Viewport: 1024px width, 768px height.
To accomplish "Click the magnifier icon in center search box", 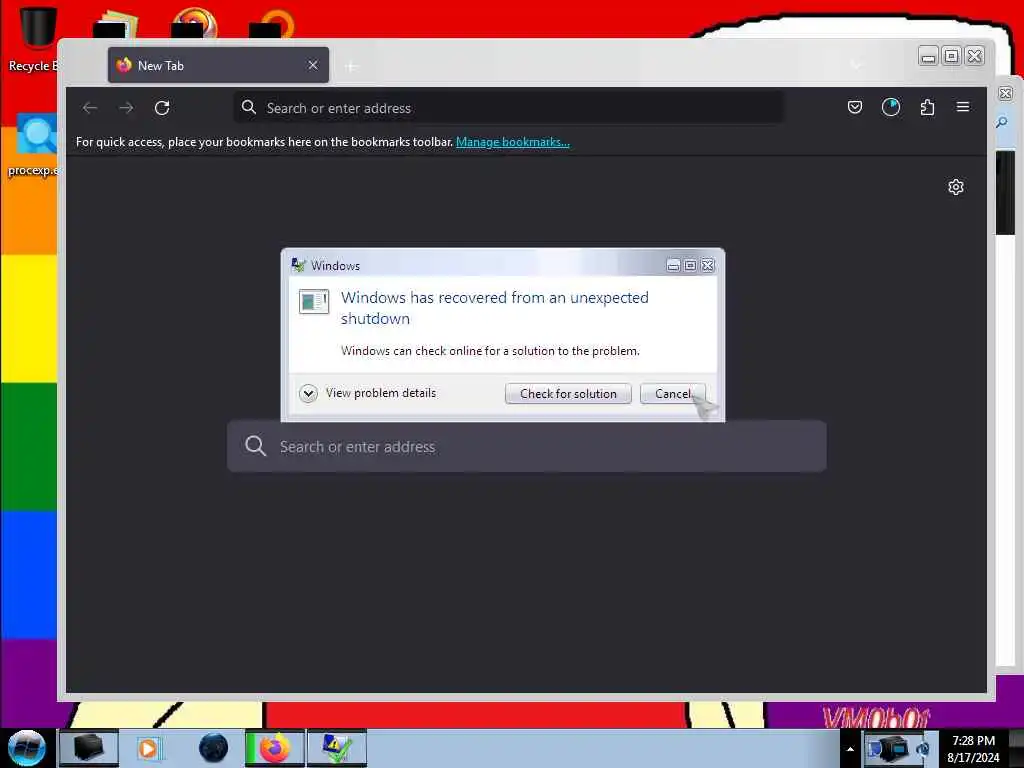I will tap(255, 446).
